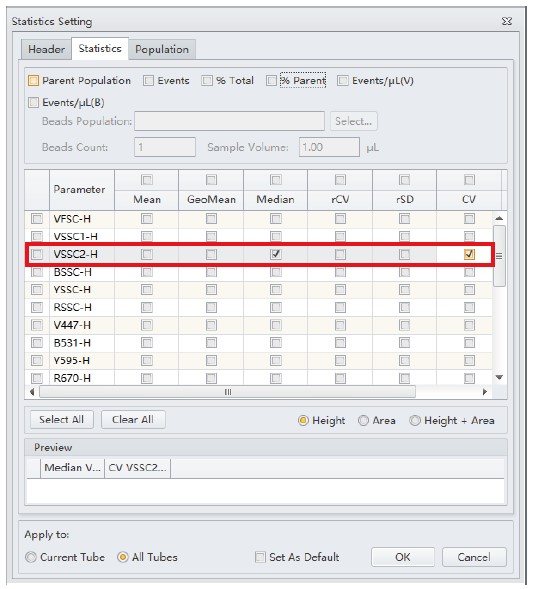Confirm settings with OK button

(403, 557)
